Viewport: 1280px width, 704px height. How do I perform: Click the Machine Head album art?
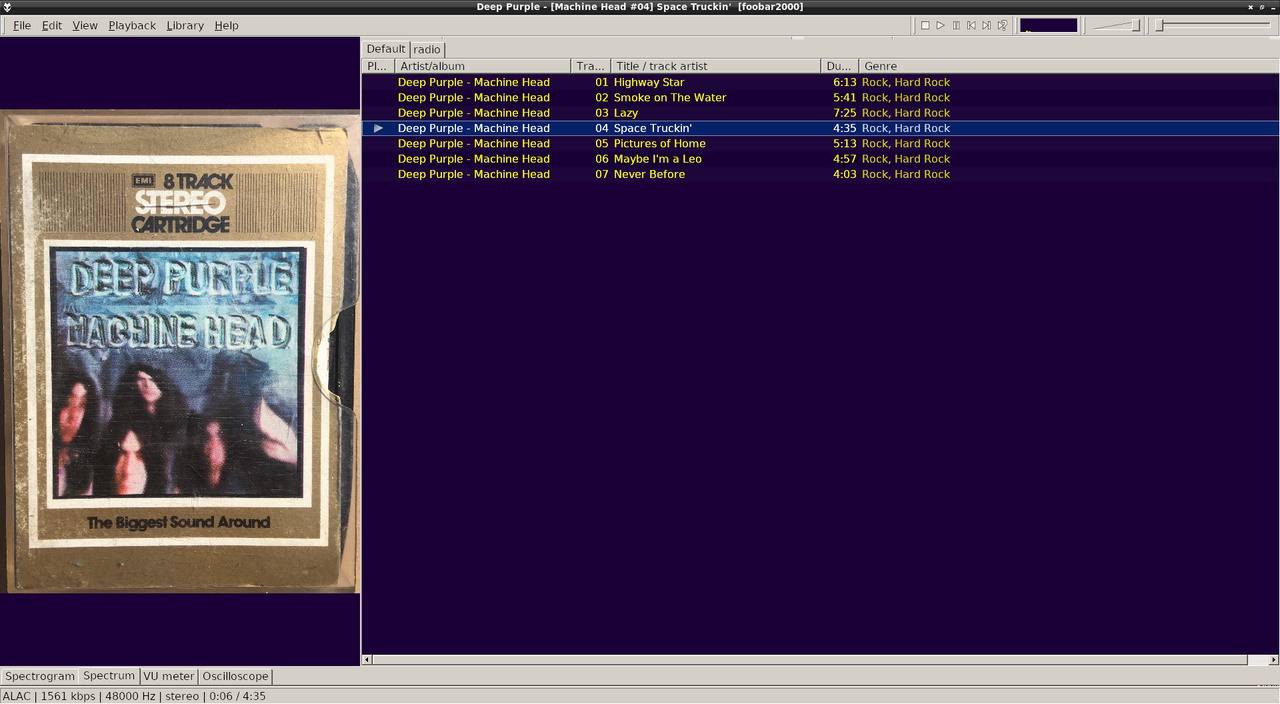(x=180, y=352)
